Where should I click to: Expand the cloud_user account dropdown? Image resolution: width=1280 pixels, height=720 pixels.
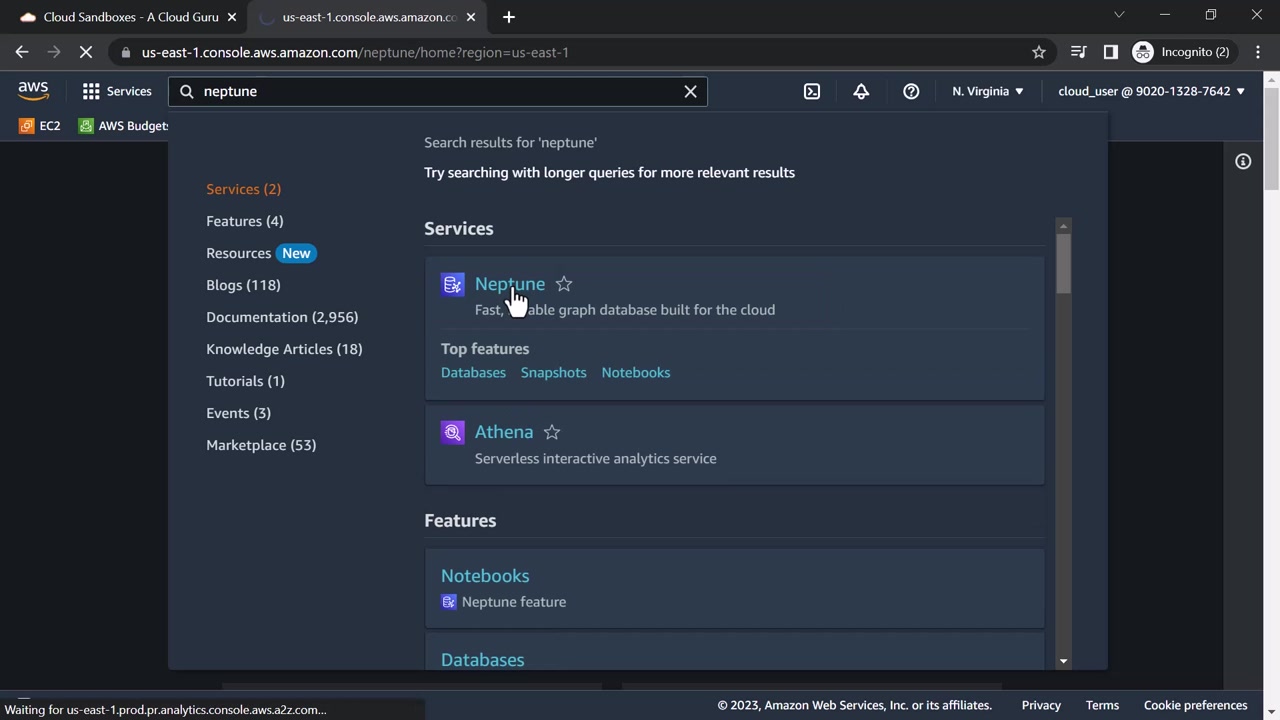1152,91
